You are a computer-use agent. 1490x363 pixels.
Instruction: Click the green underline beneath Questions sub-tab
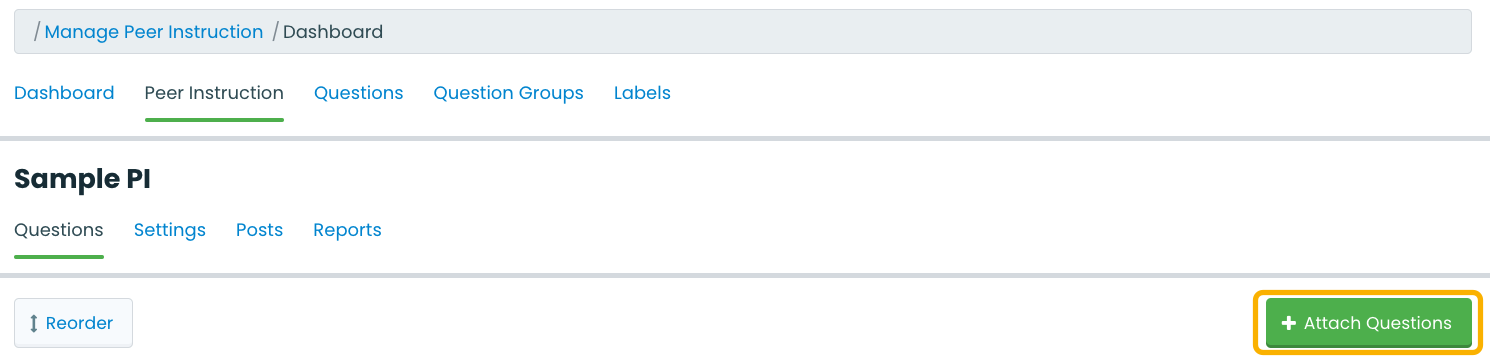click(59, 257)
